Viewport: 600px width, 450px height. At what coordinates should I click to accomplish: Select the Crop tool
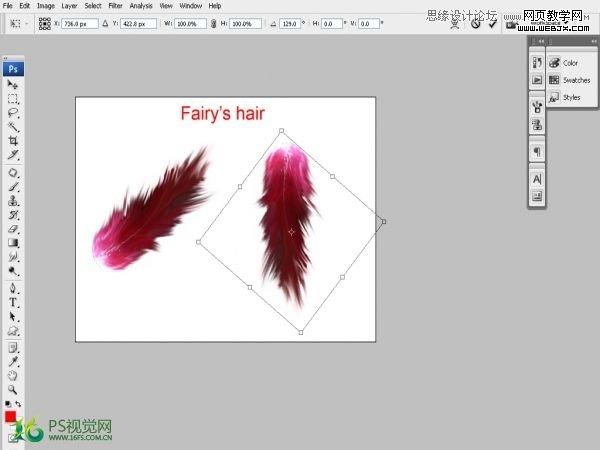click(14, 142)
